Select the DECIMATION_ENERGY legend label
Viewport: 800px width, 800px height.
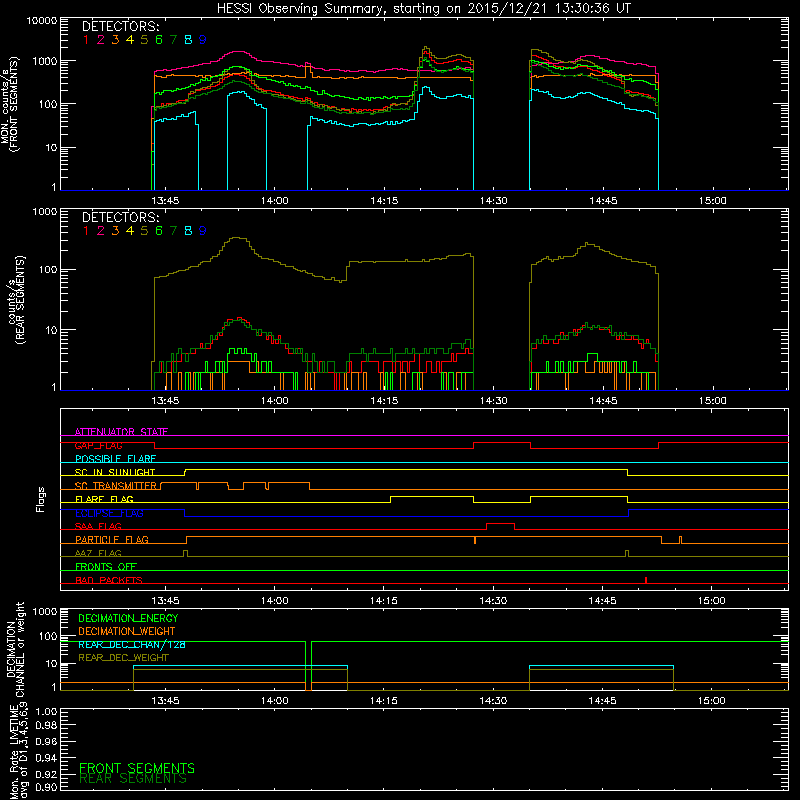(128, 618)
